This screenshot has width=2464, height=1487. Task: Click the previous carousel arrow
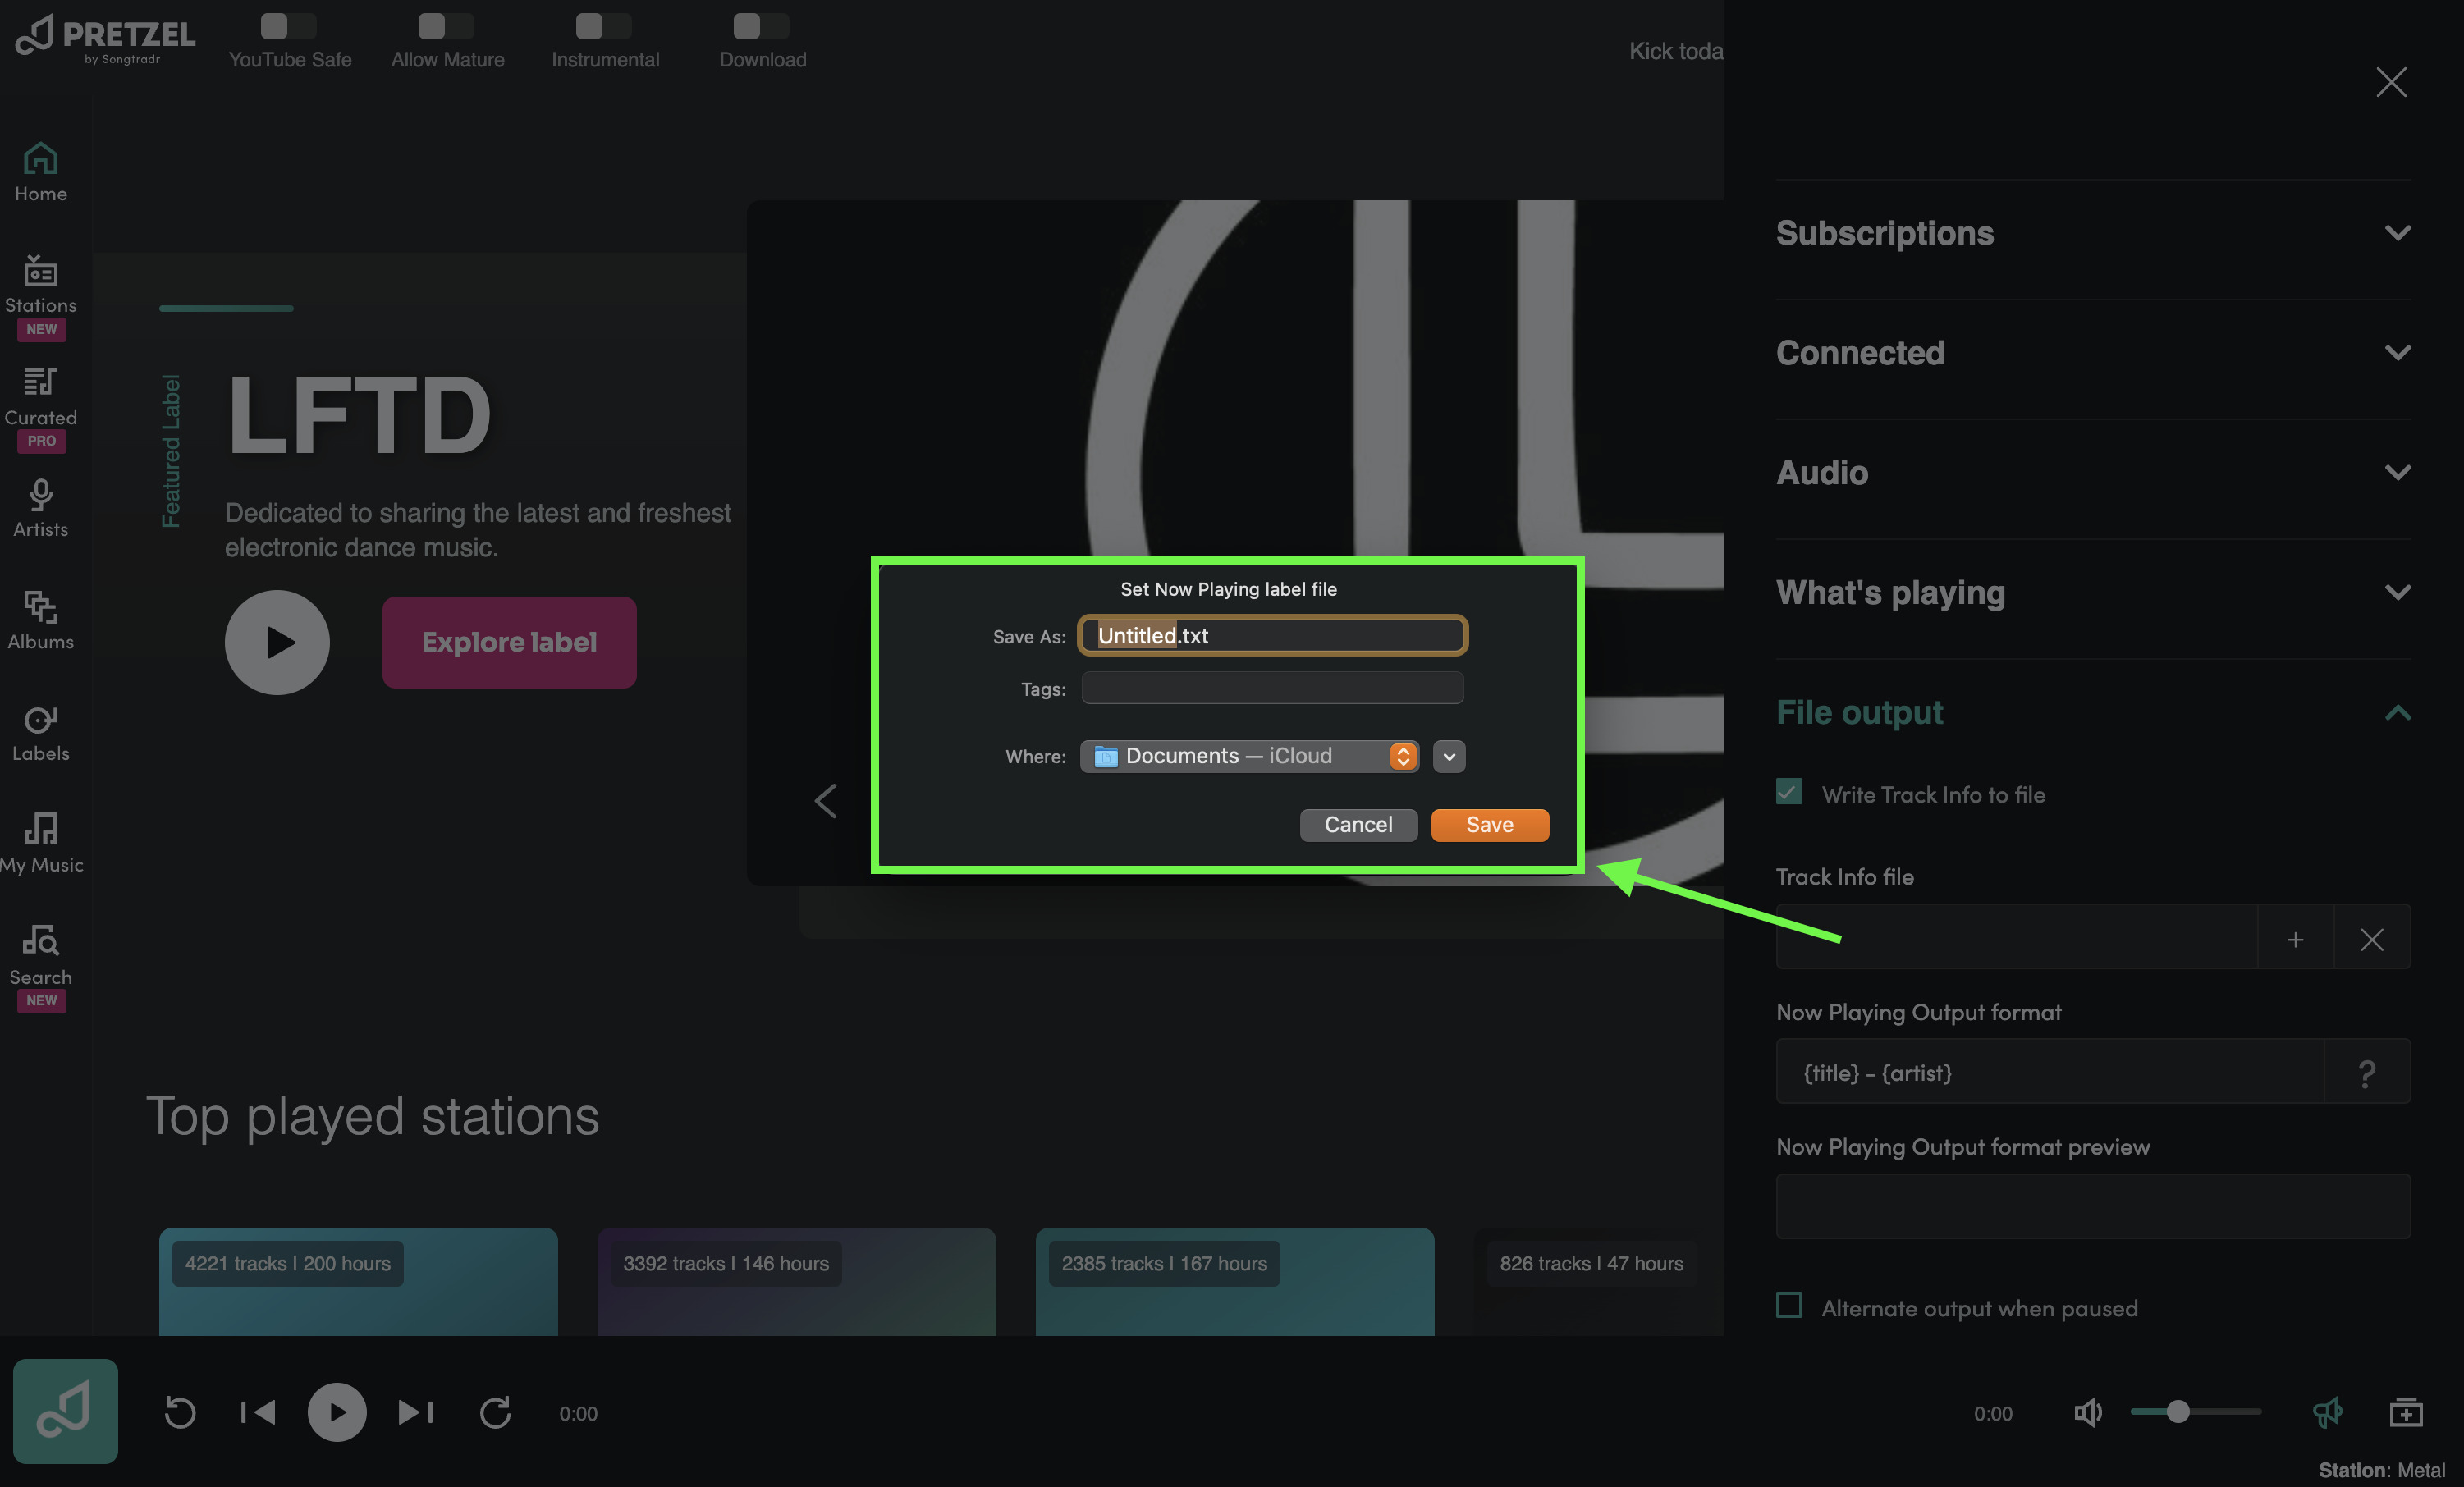[x=826, y=800]
